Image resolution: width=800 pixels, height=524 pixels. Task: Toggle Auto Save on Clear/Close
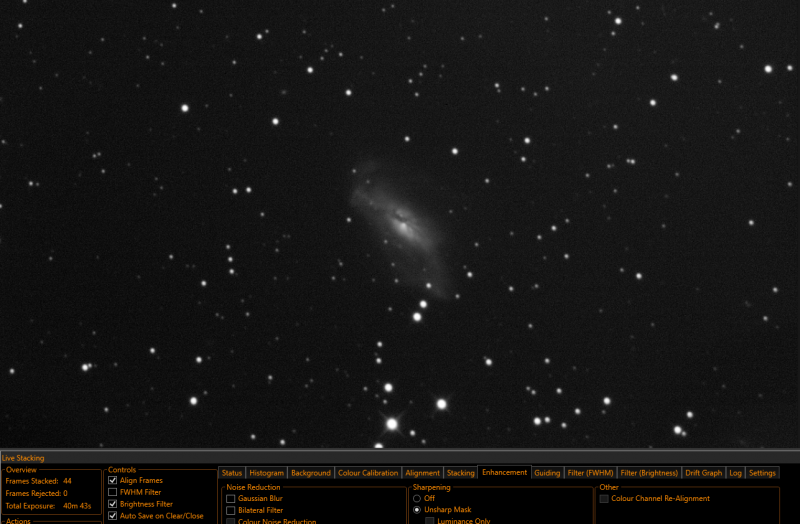point(113,515)
